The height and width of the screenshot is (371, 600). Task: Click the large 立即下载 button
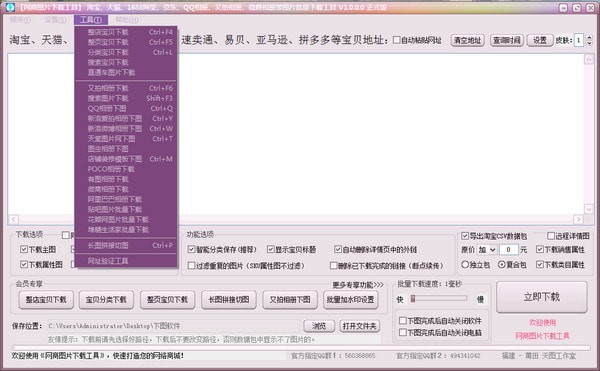(x=541, y=297)
